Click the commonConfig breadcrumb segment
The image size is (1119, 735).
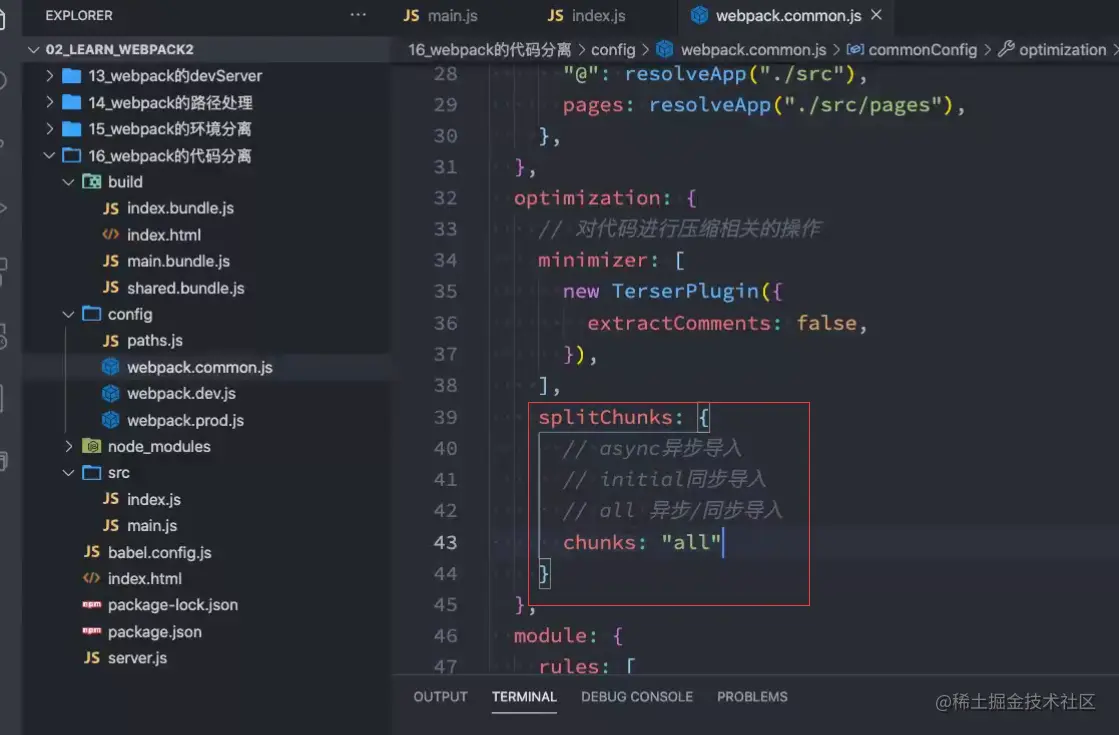922,49
